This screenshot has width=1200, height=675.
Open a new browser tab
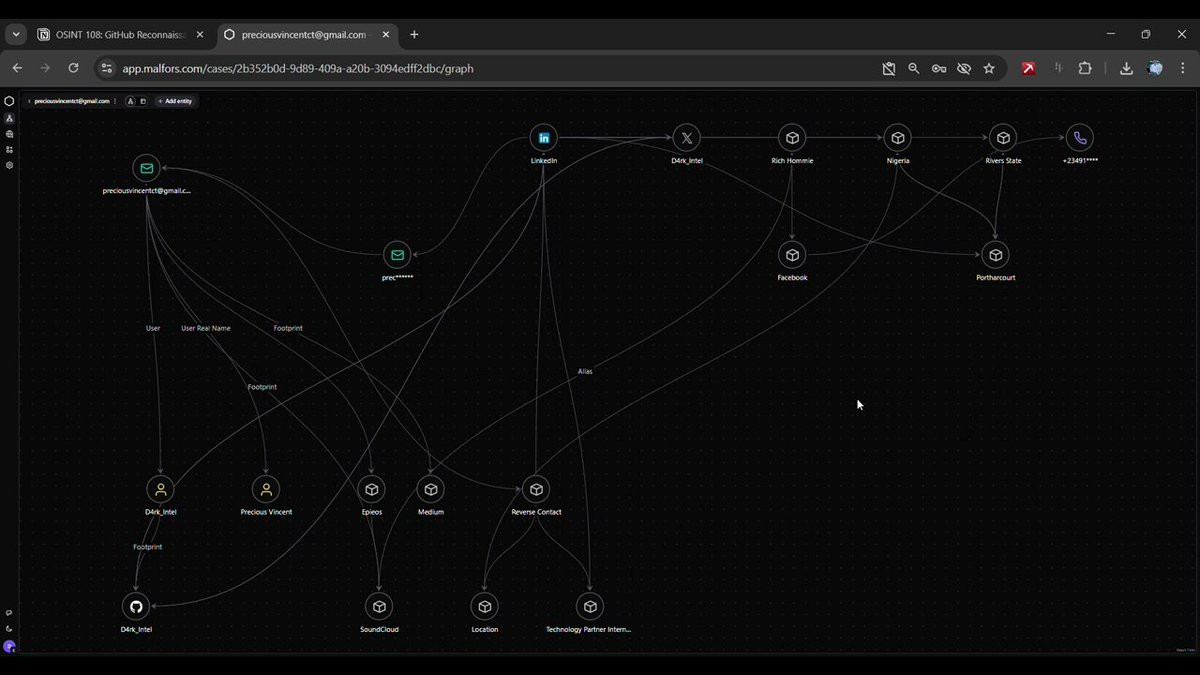[x=414, y=34]
